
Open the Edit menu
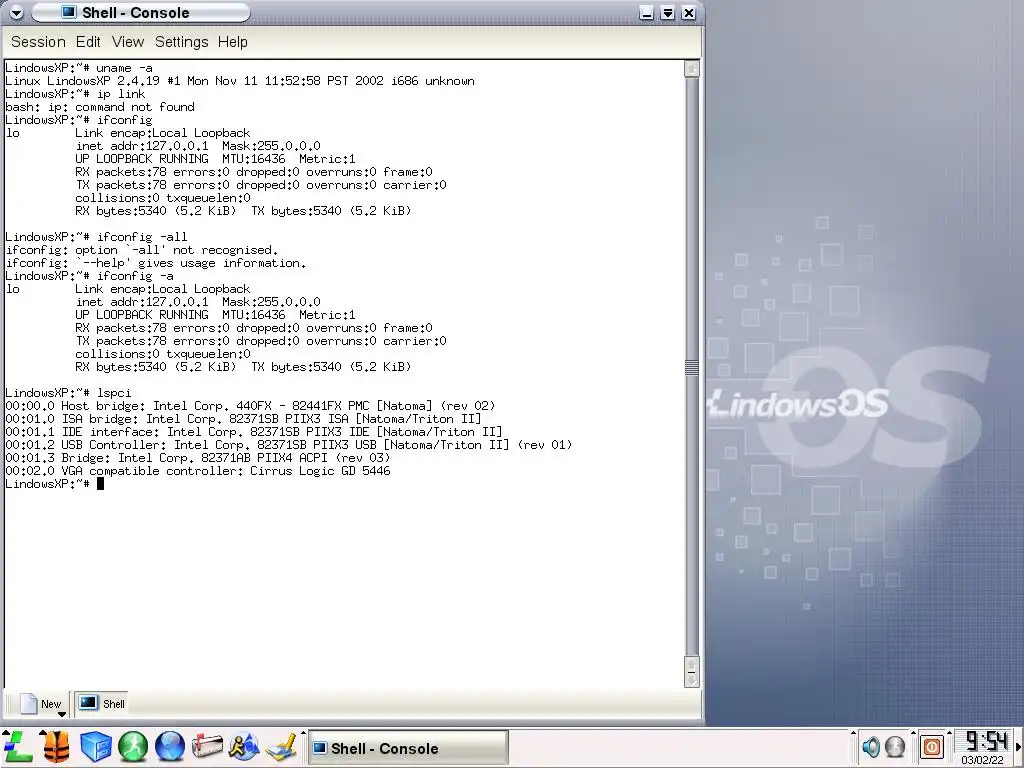point(88,42)
